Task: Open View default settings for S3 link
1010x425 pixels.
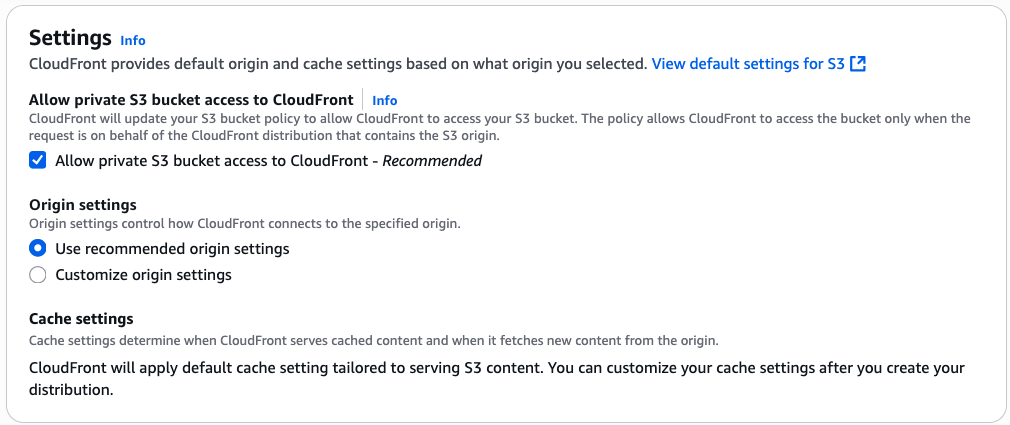Action: pyautogui.click(x=748, y=64)
